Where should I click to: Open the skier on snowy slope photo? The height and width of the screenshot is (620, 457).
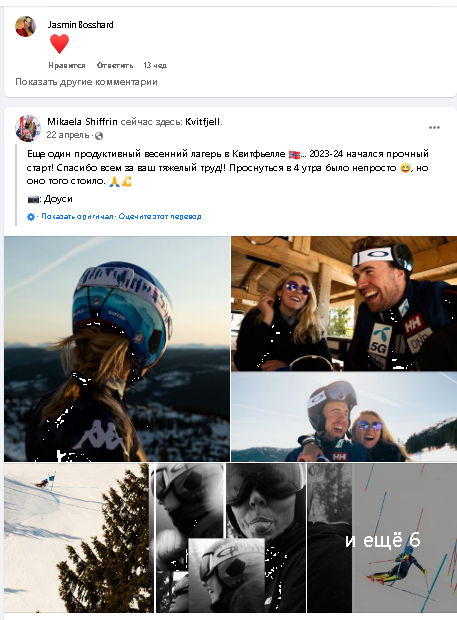click(79, 538)
